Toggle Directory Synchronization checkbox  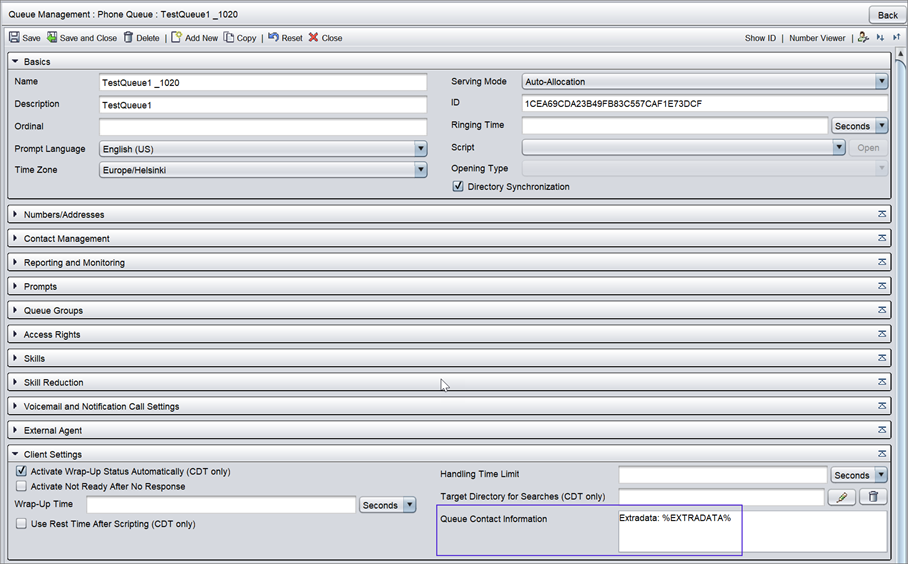tap(458, 187)
